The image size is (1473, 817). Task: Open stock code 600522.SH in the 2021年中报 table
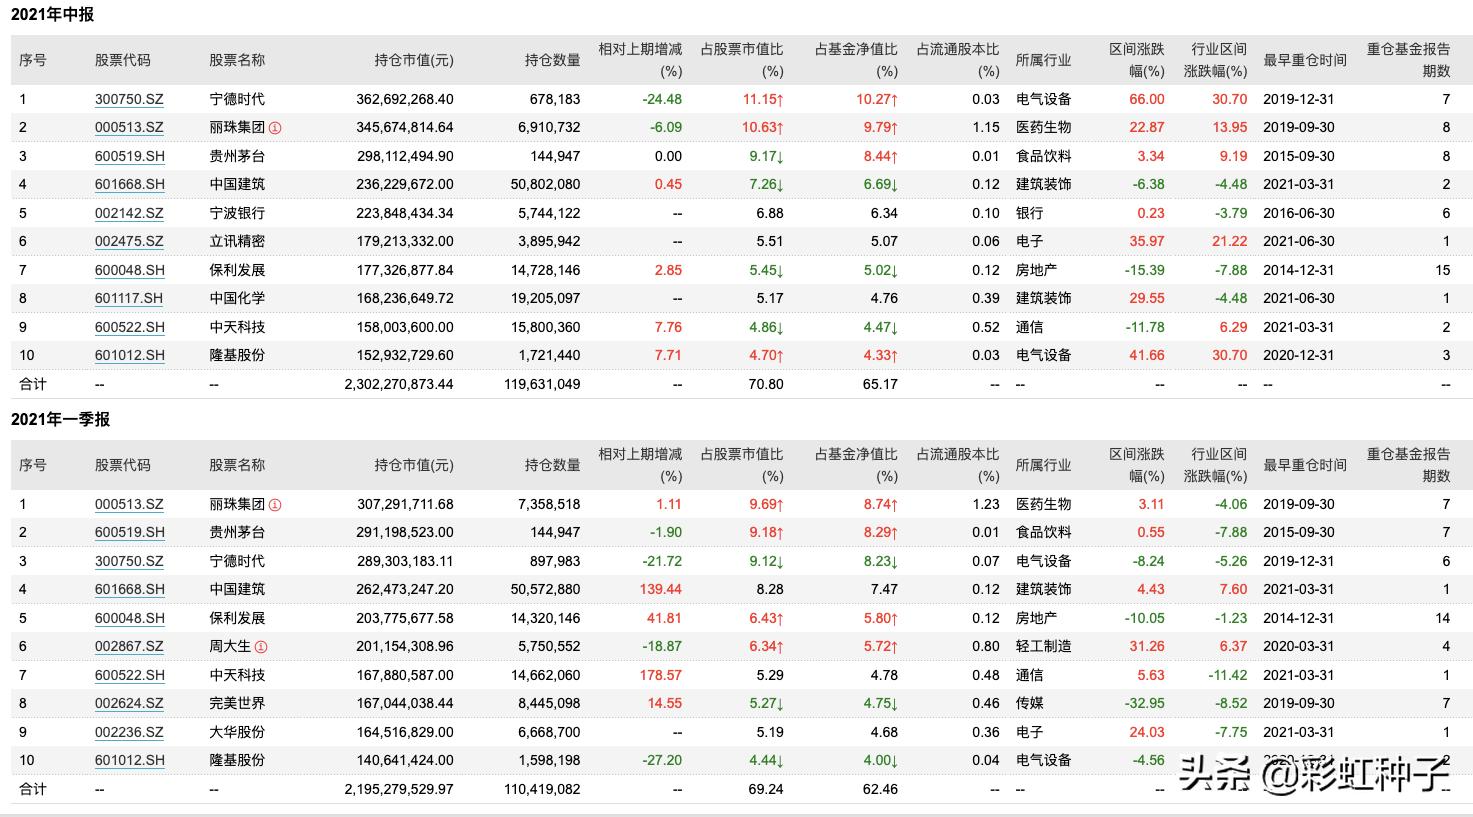pyautogui.click(x=130, y=327)
